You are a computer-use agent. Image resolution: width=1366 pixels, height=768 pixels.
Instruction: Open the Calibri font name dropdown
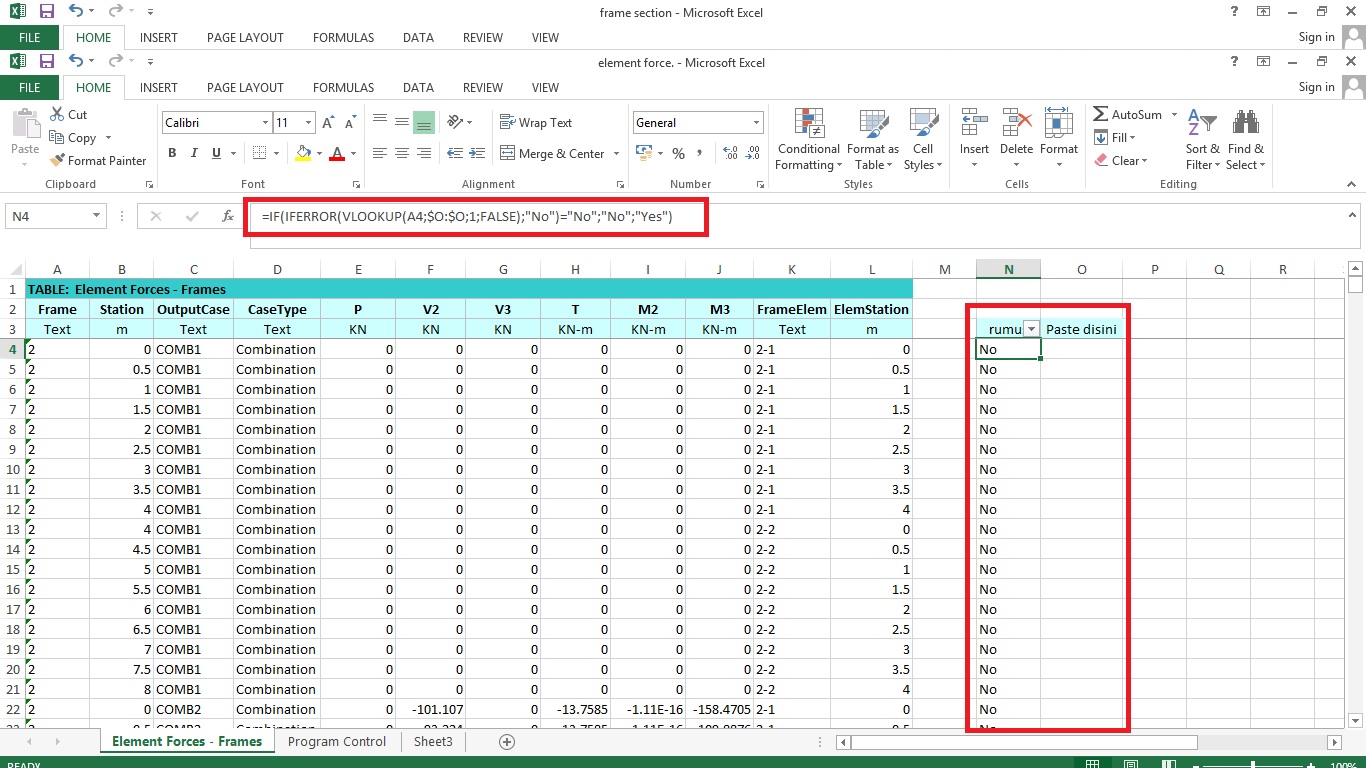coord(265,123)
